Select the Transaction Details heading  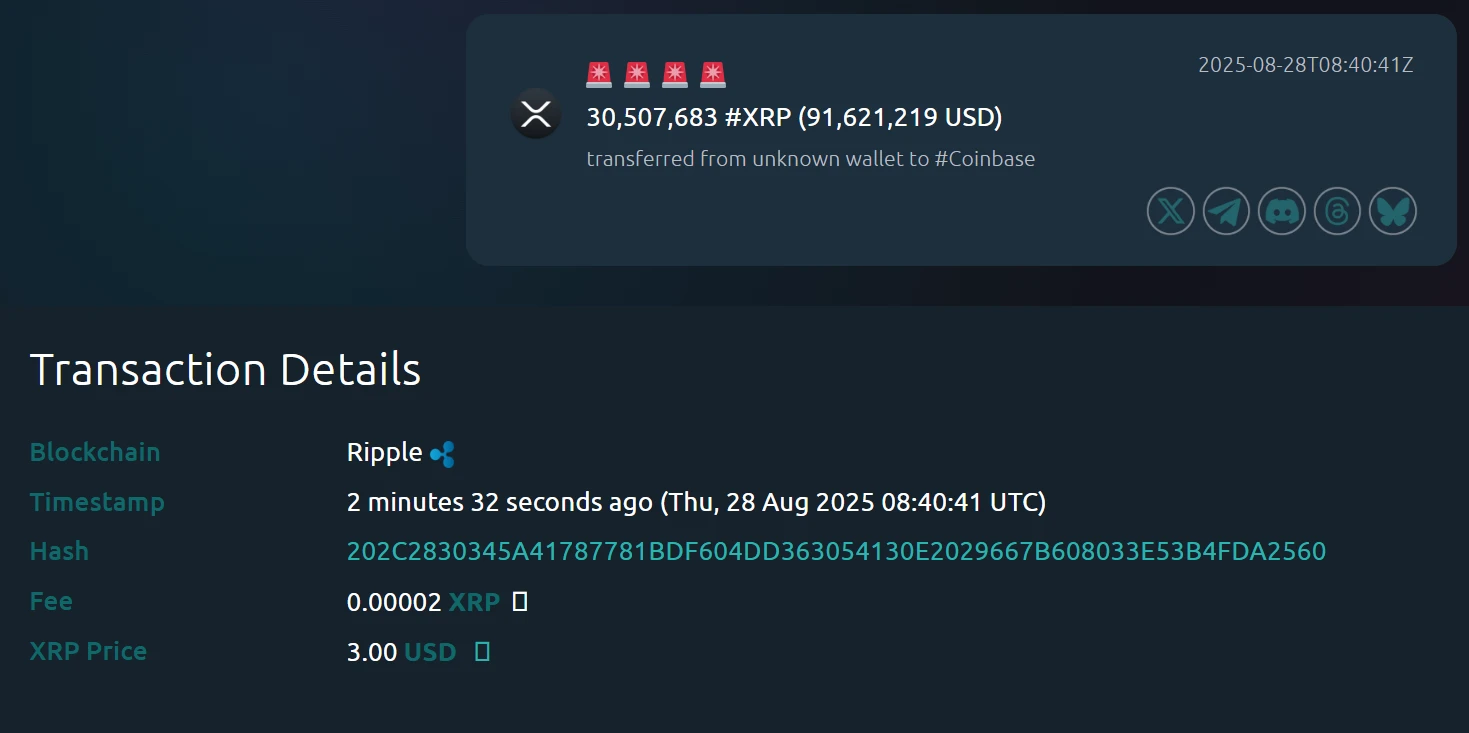click(226, 369)
